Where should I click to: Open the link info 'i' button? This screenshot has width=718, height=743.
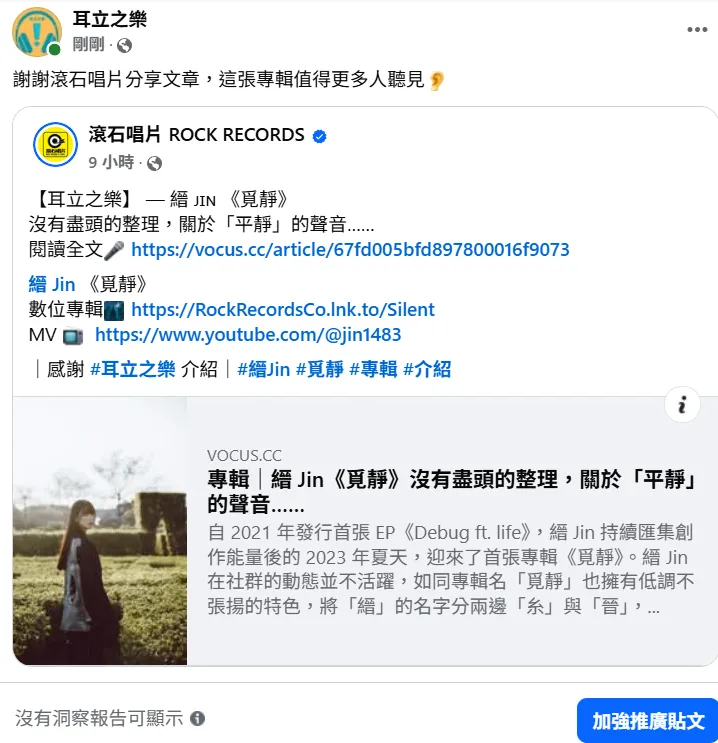pos(682,405)
